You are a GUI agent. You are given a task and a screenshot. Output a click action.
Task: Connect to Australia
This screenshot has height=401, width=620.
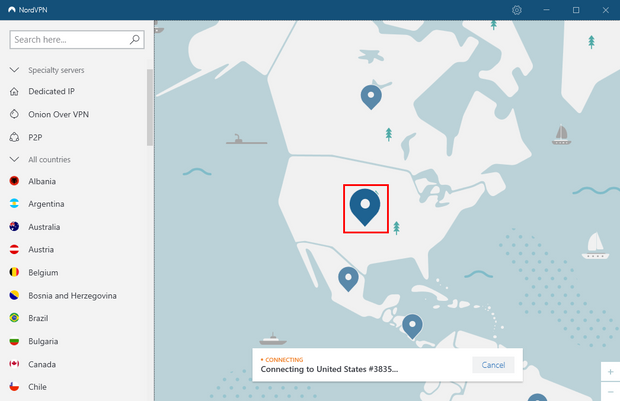(44, 227)
